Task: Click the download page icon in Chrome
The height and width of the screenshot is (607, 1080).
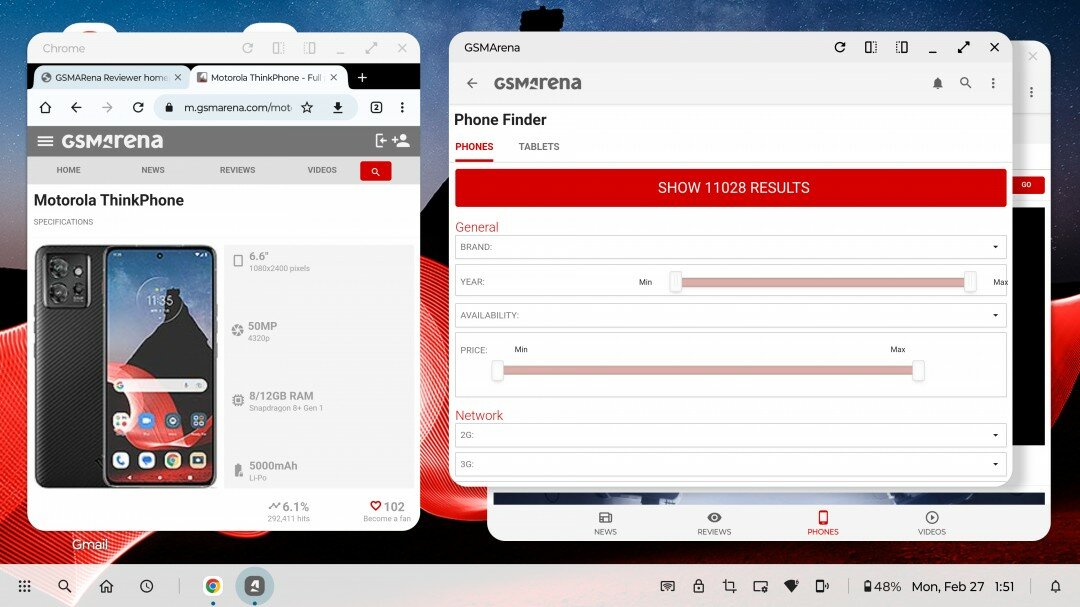Action: [x=338, y=107]
